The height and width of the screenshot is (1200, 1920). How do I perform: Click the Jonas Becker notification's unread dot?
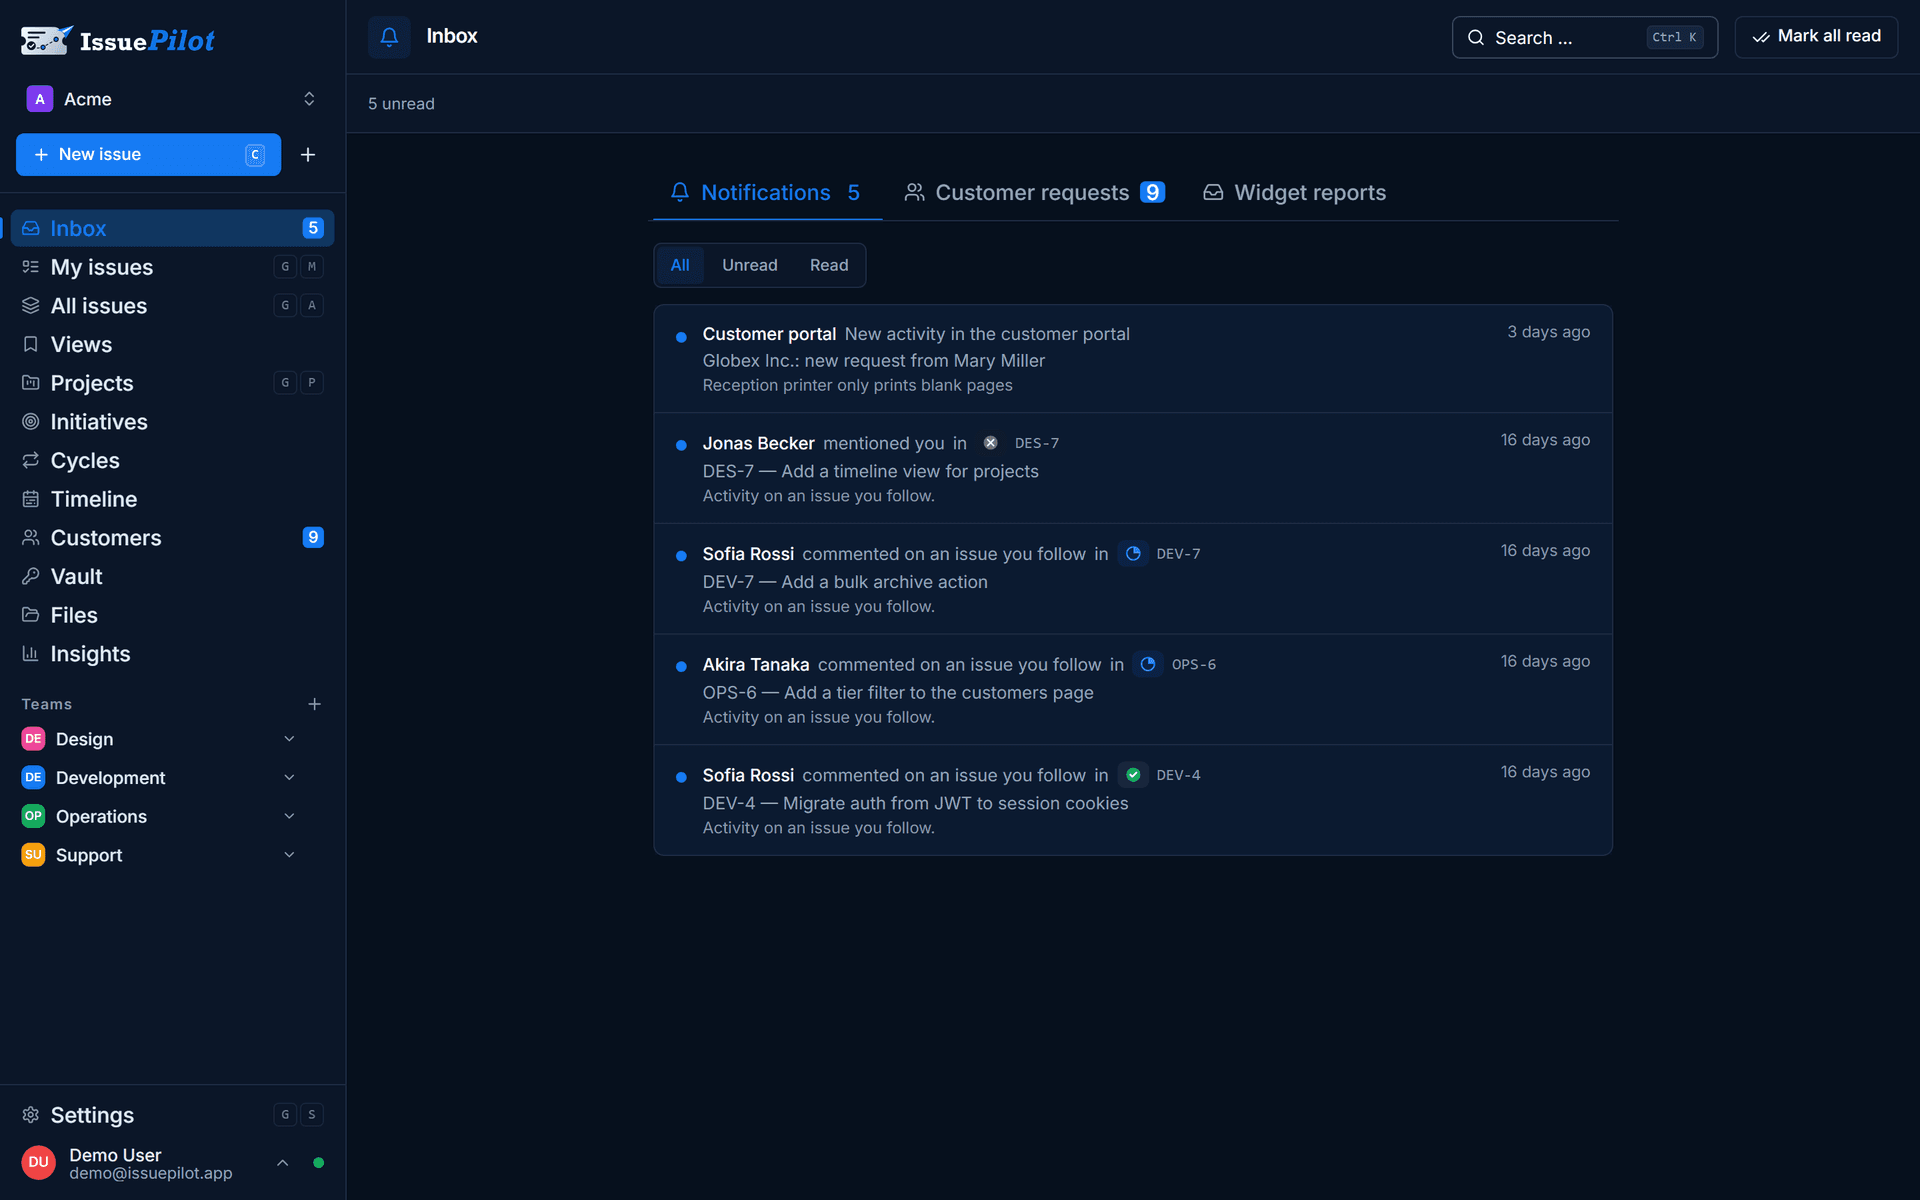click(x=681, y=445)
